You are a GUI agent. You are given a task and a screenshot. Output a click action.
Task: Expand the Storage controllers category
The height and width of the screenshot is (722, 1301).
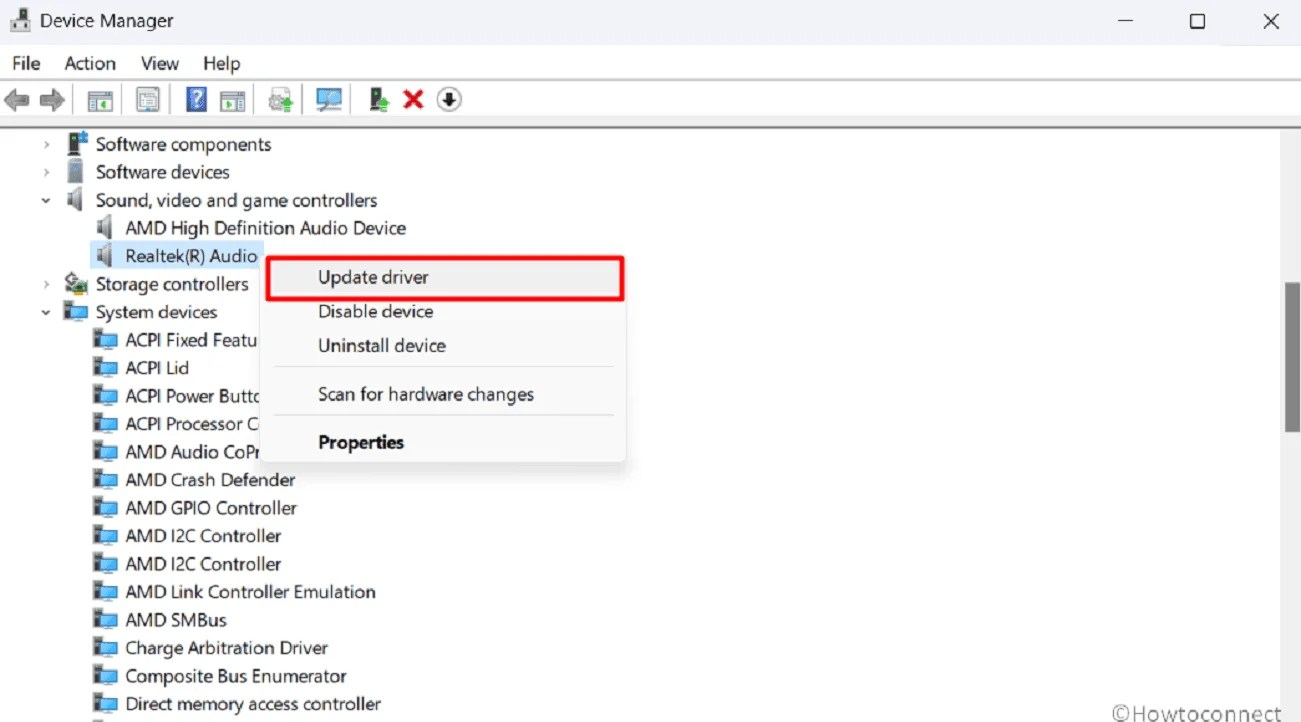(45, 284)
